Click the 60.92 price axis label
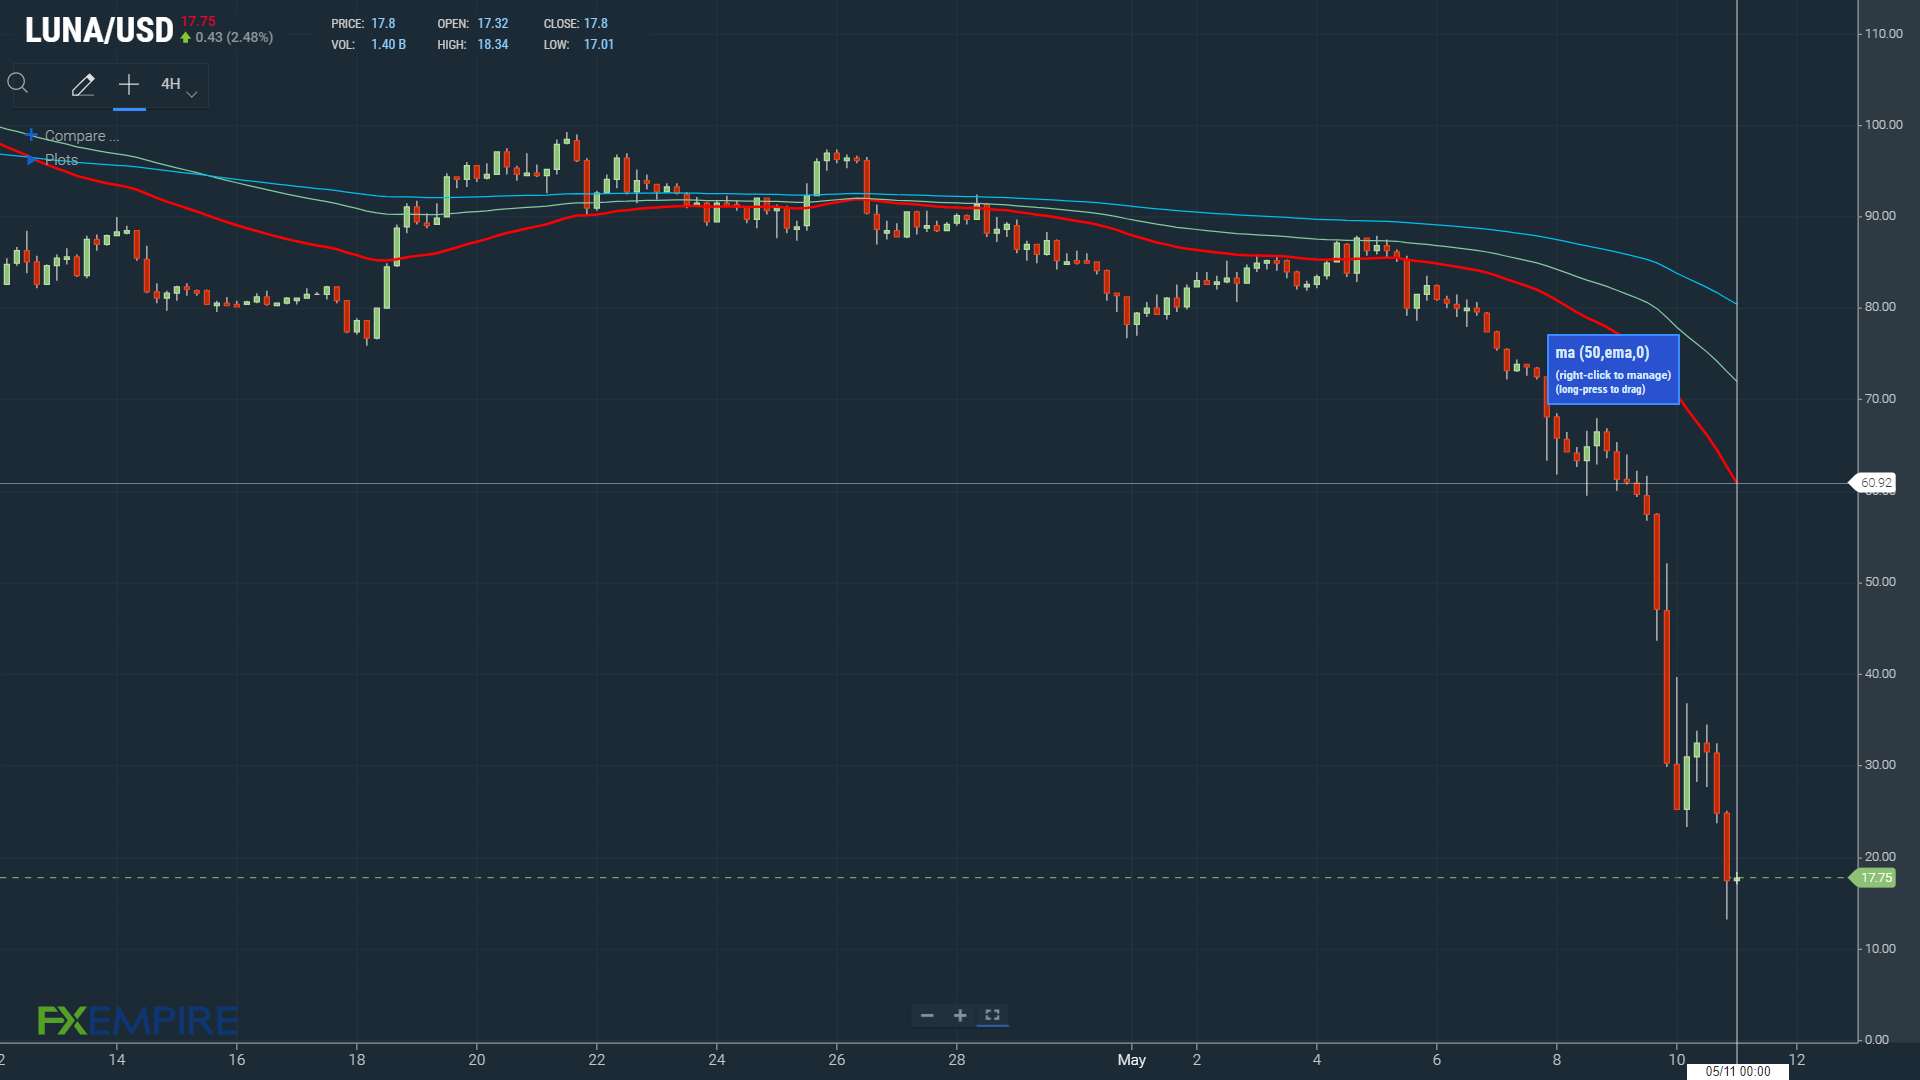The width and height of the screenshot is (1920, 1080). point(1875,483)
